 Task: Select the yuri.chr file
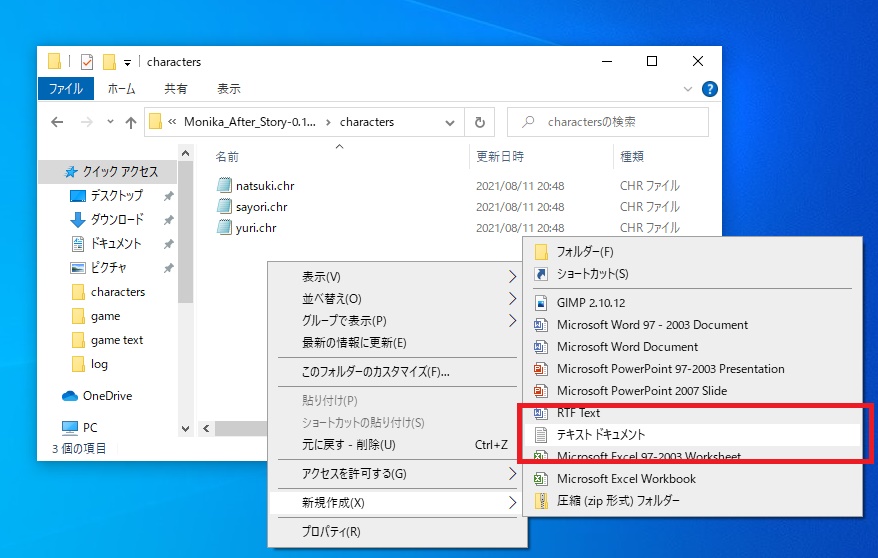[x=256, y=228]
